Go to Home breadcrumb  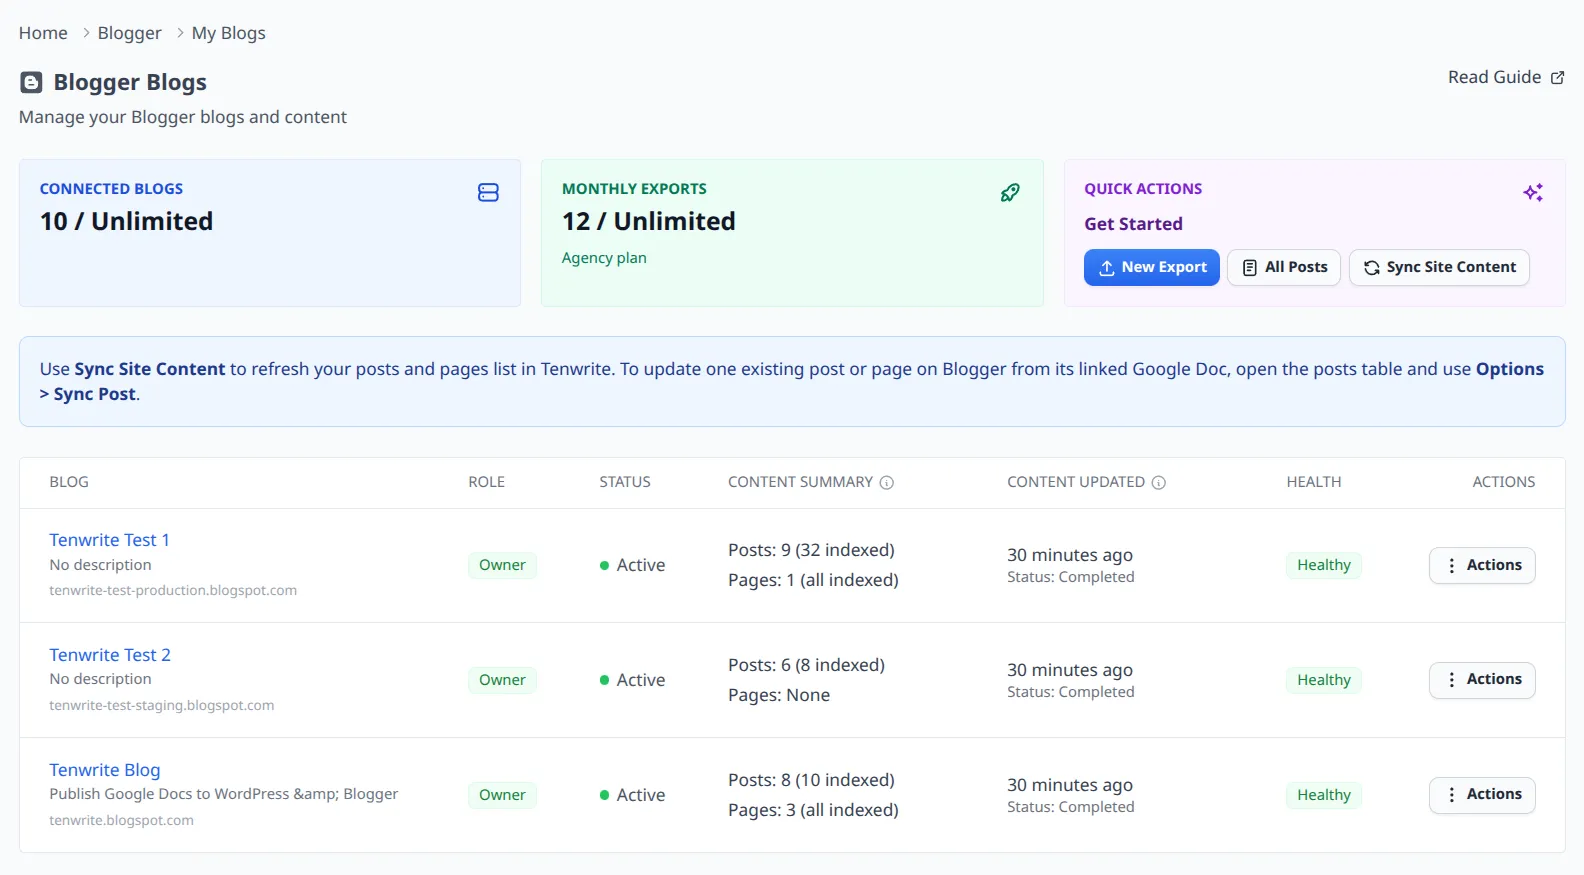click(x=43, y=33)
